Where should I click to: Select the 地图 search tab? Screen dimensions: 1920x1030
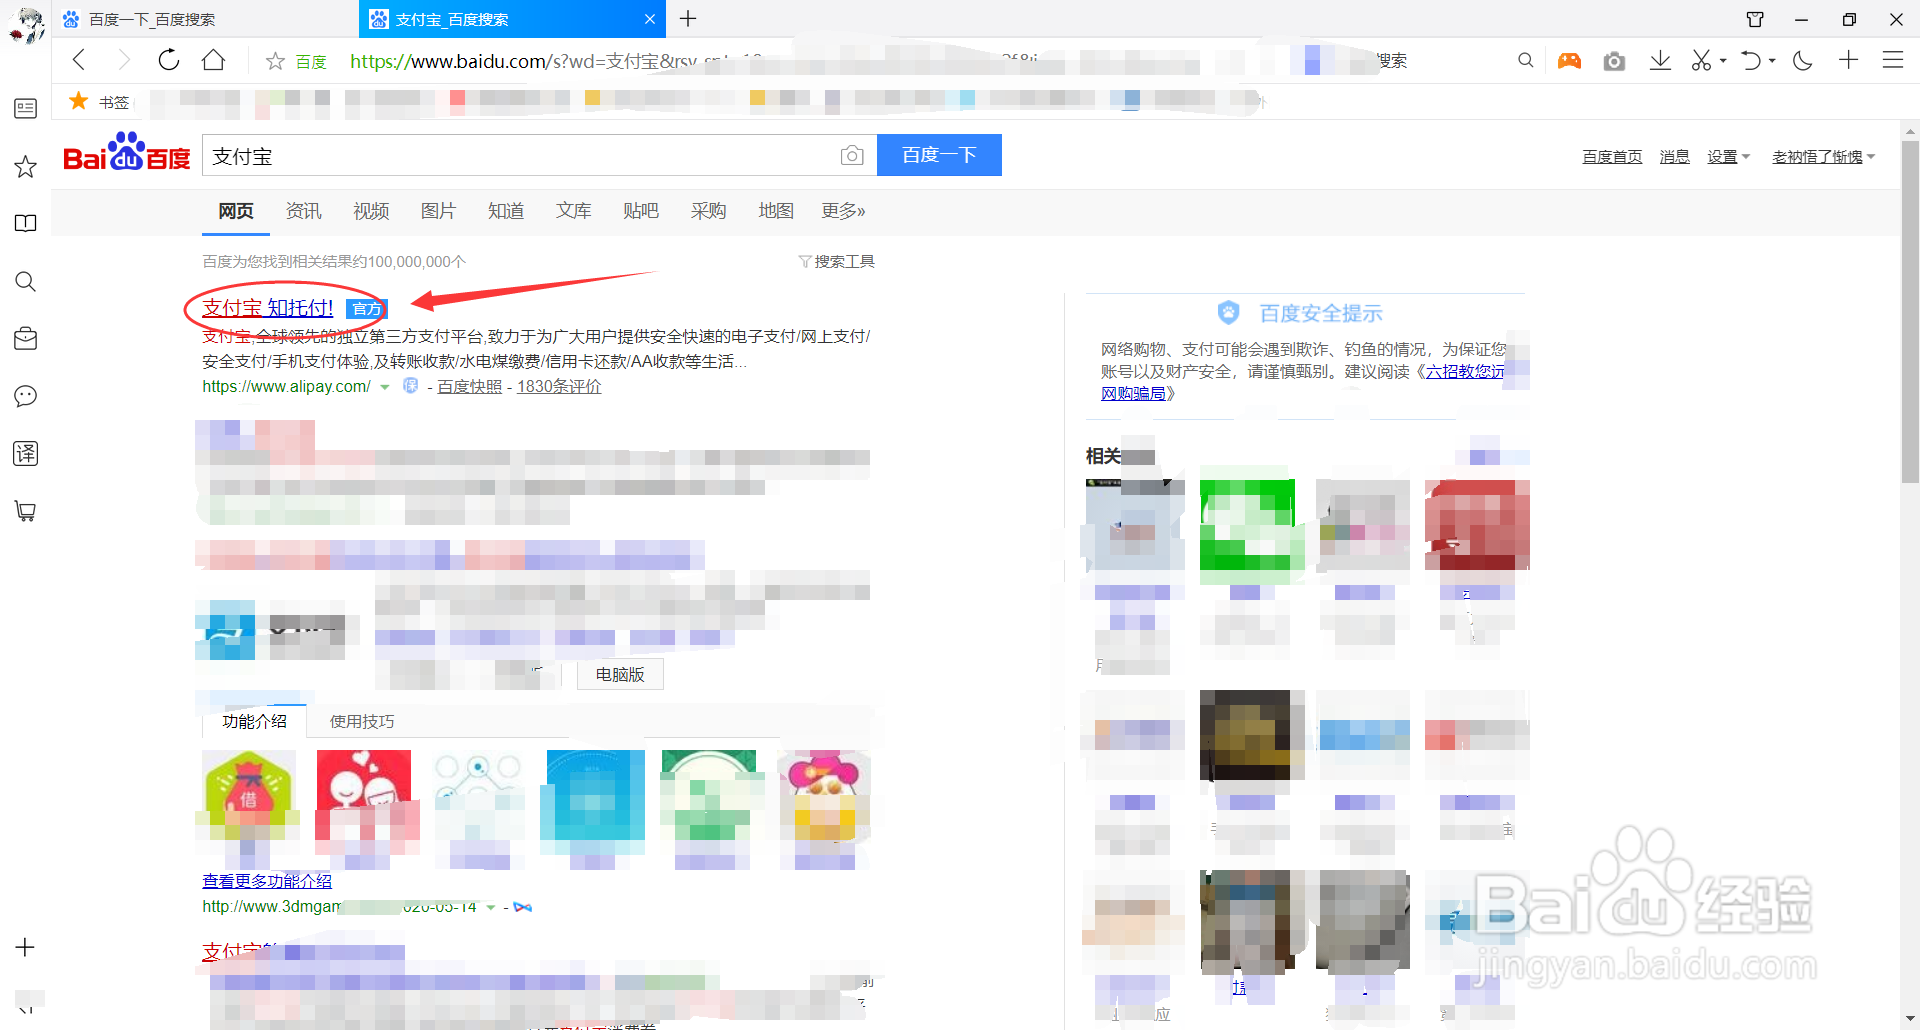coord(776,211)
